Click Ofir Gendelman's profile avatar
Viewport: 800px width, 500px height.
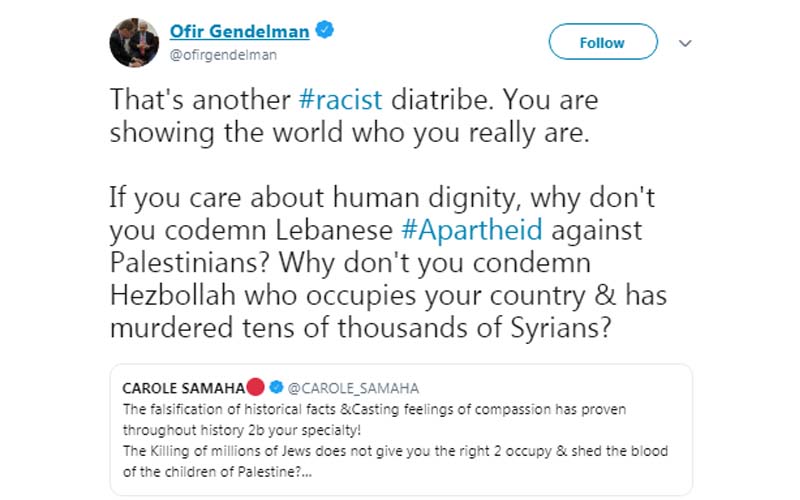point(133,42)
